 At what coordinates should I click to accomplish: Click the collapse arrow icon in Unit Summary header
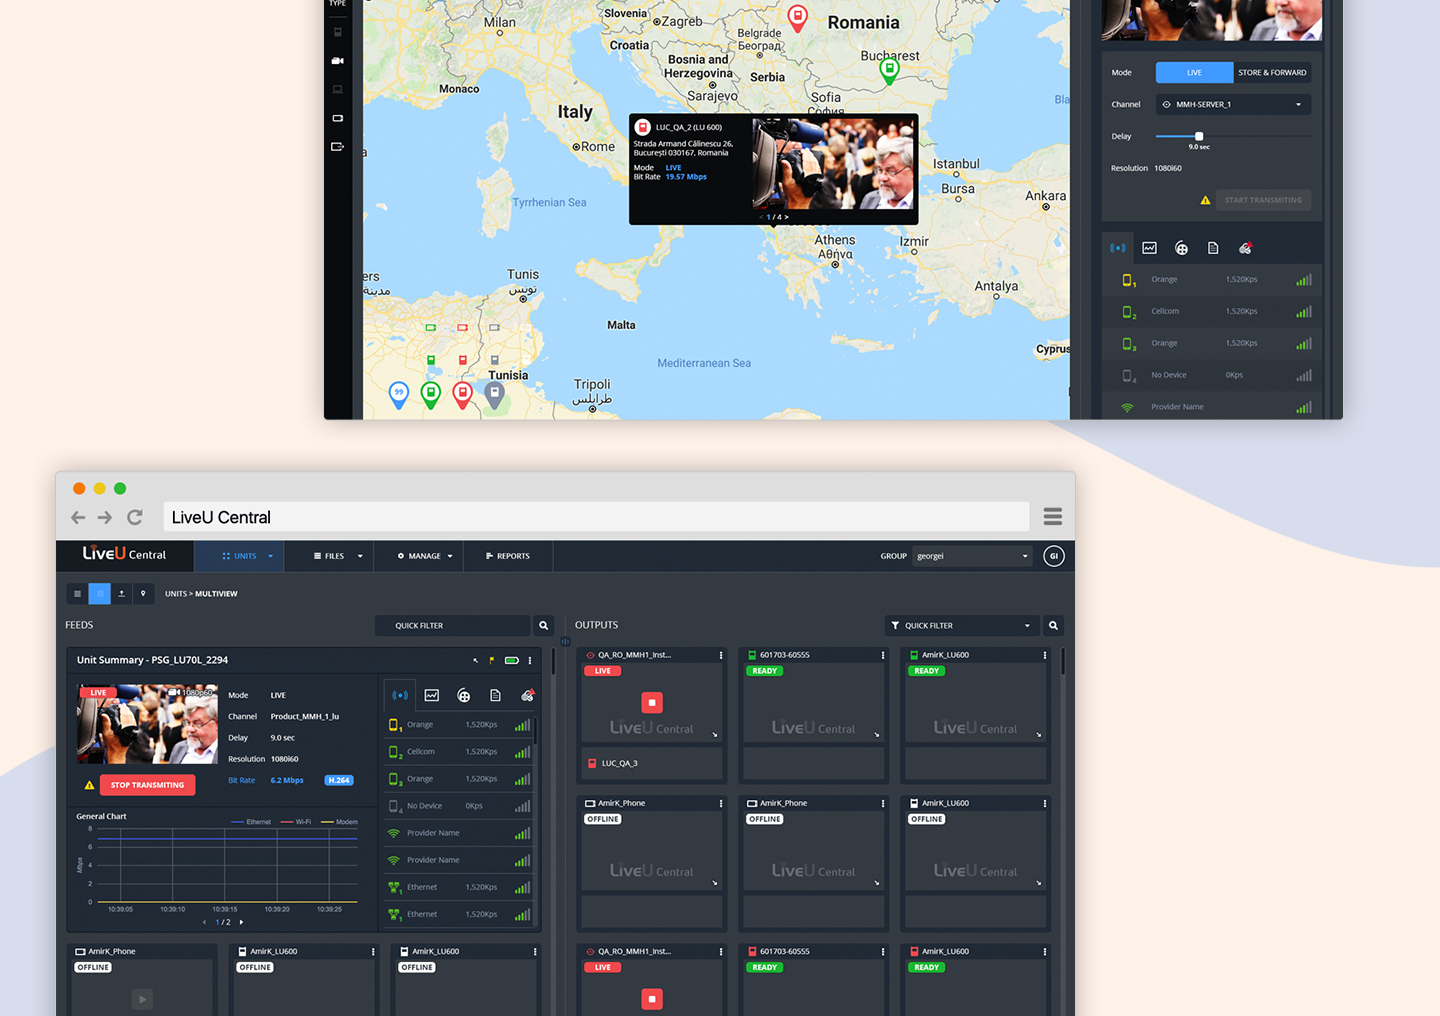coord(475,660)
